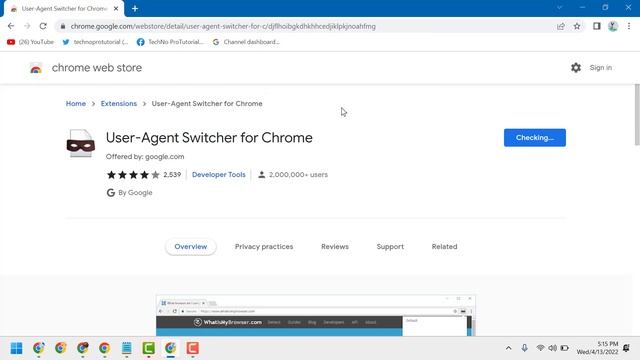The image size is (640, 360).
Task: Click the page vertical scrollbar
Action: pos(637,114)
